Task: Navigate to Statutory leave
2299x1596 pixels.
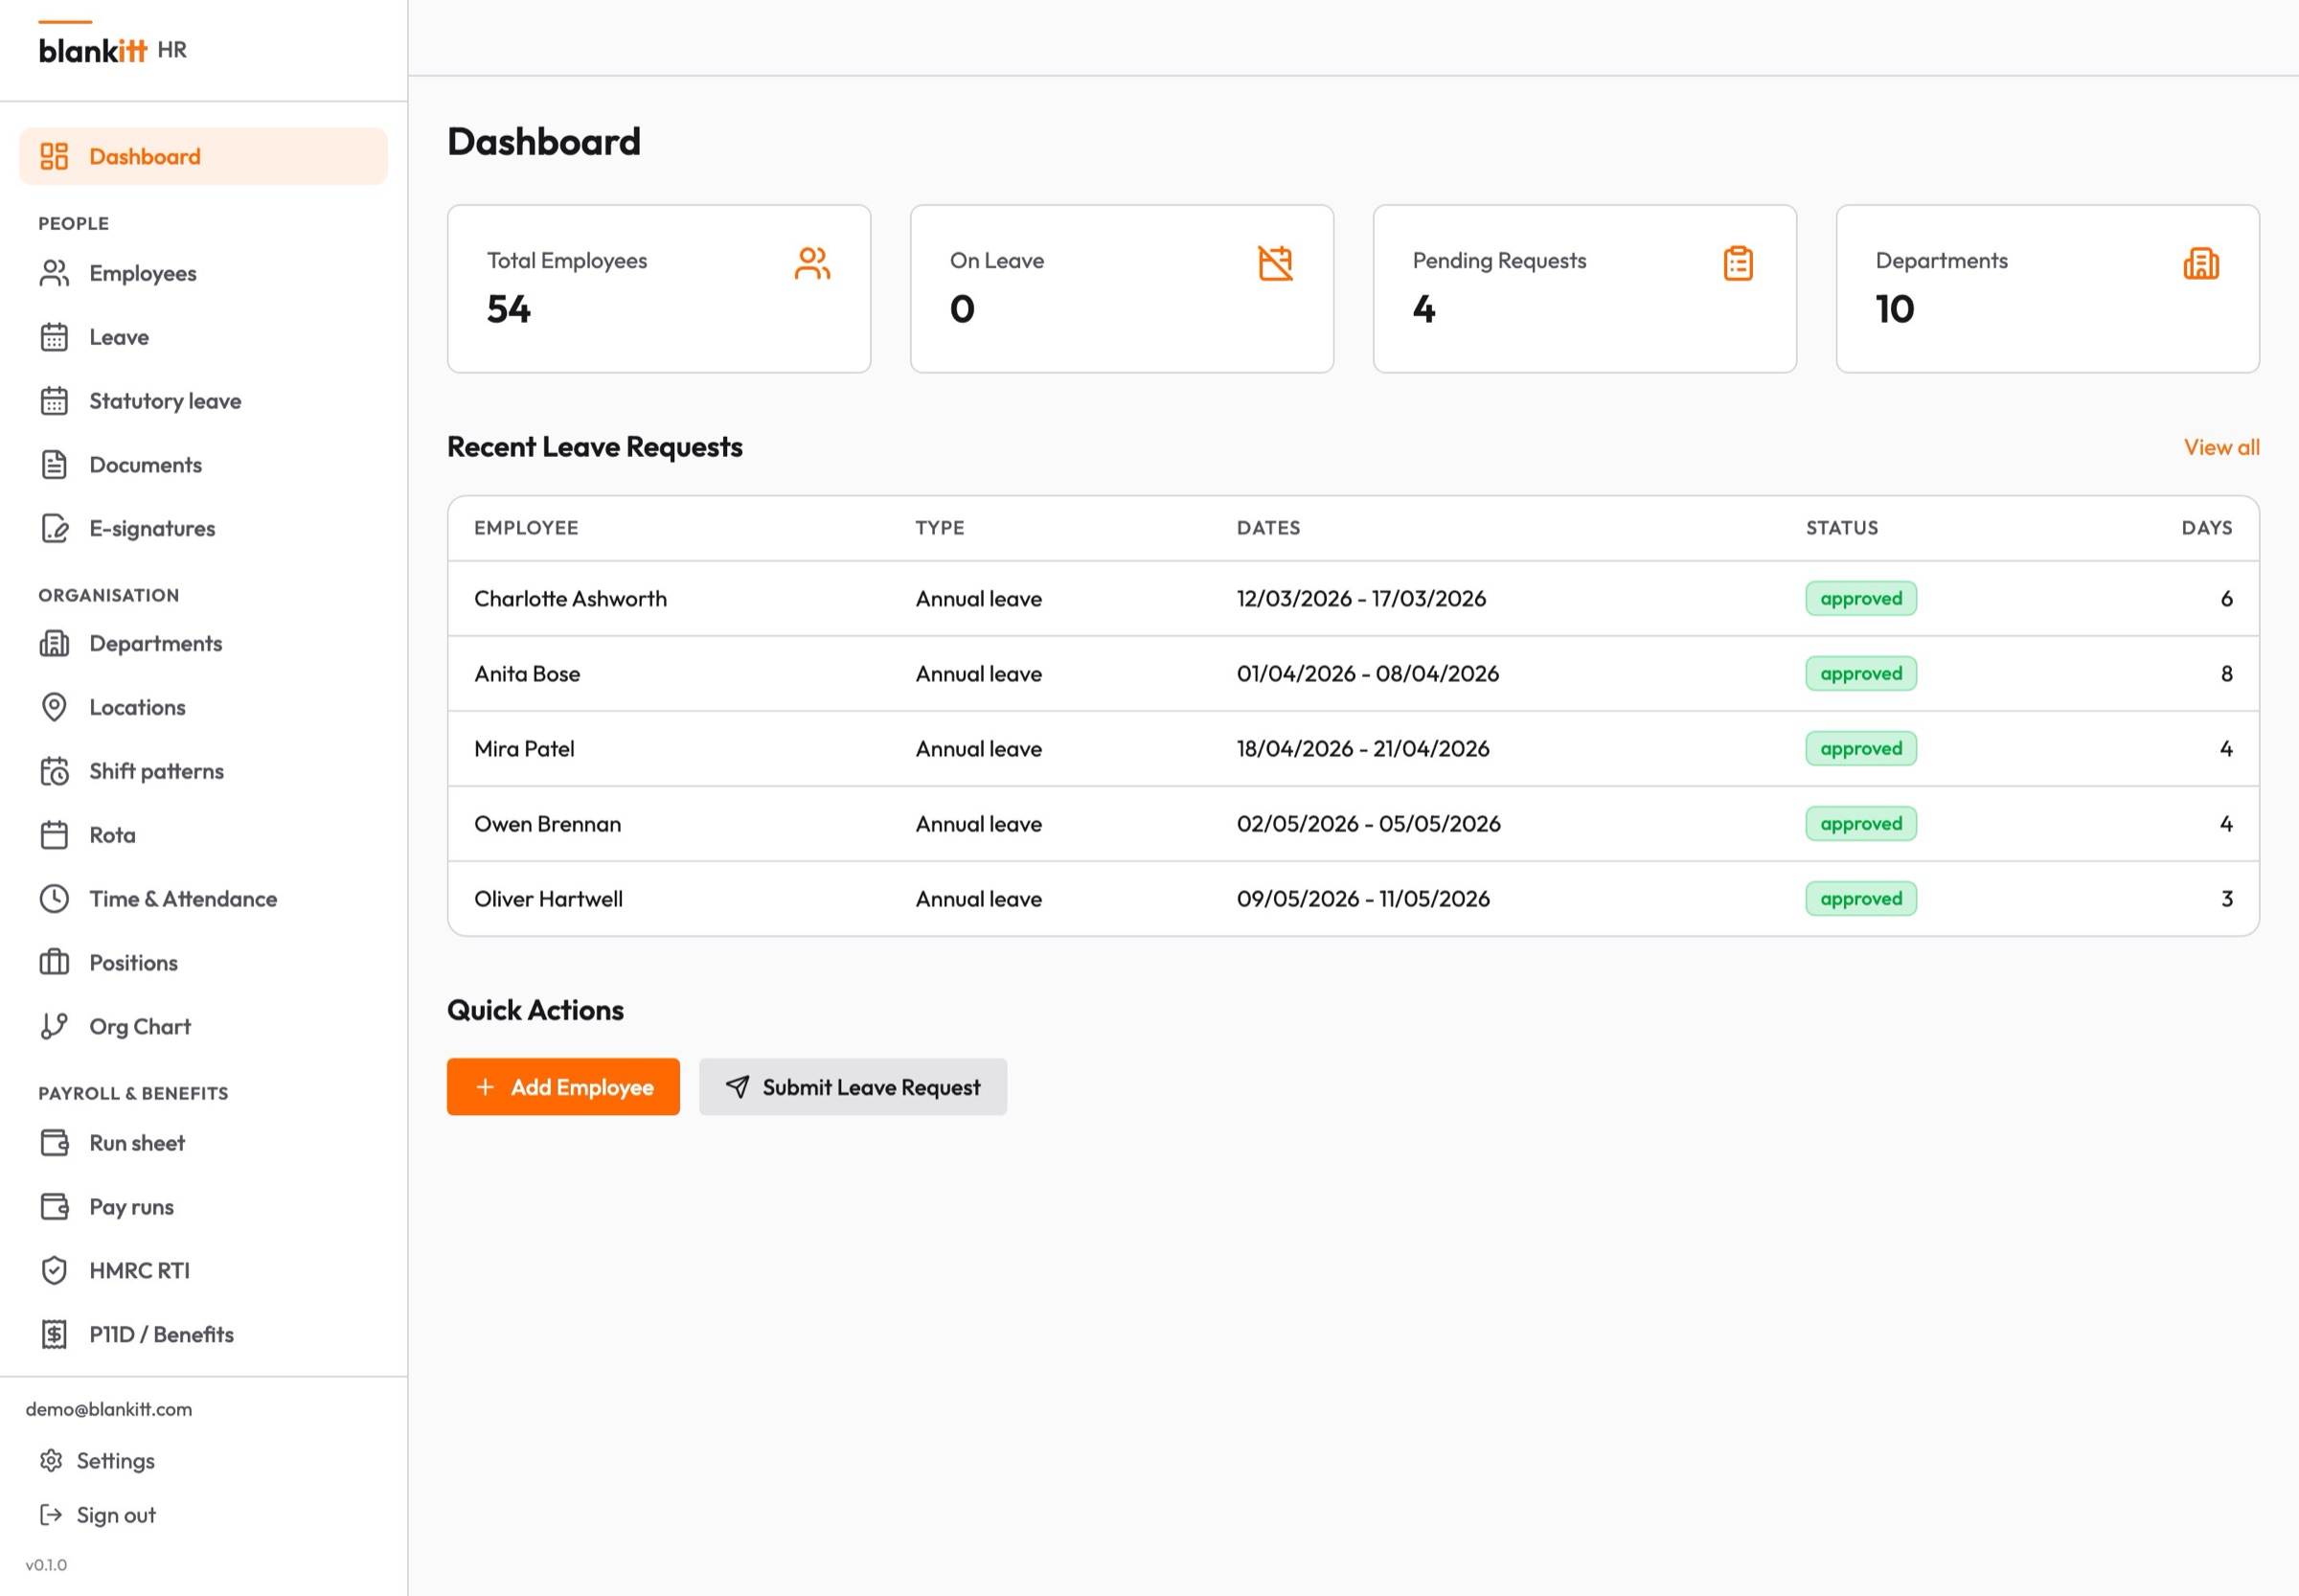Action: (203, 401)
